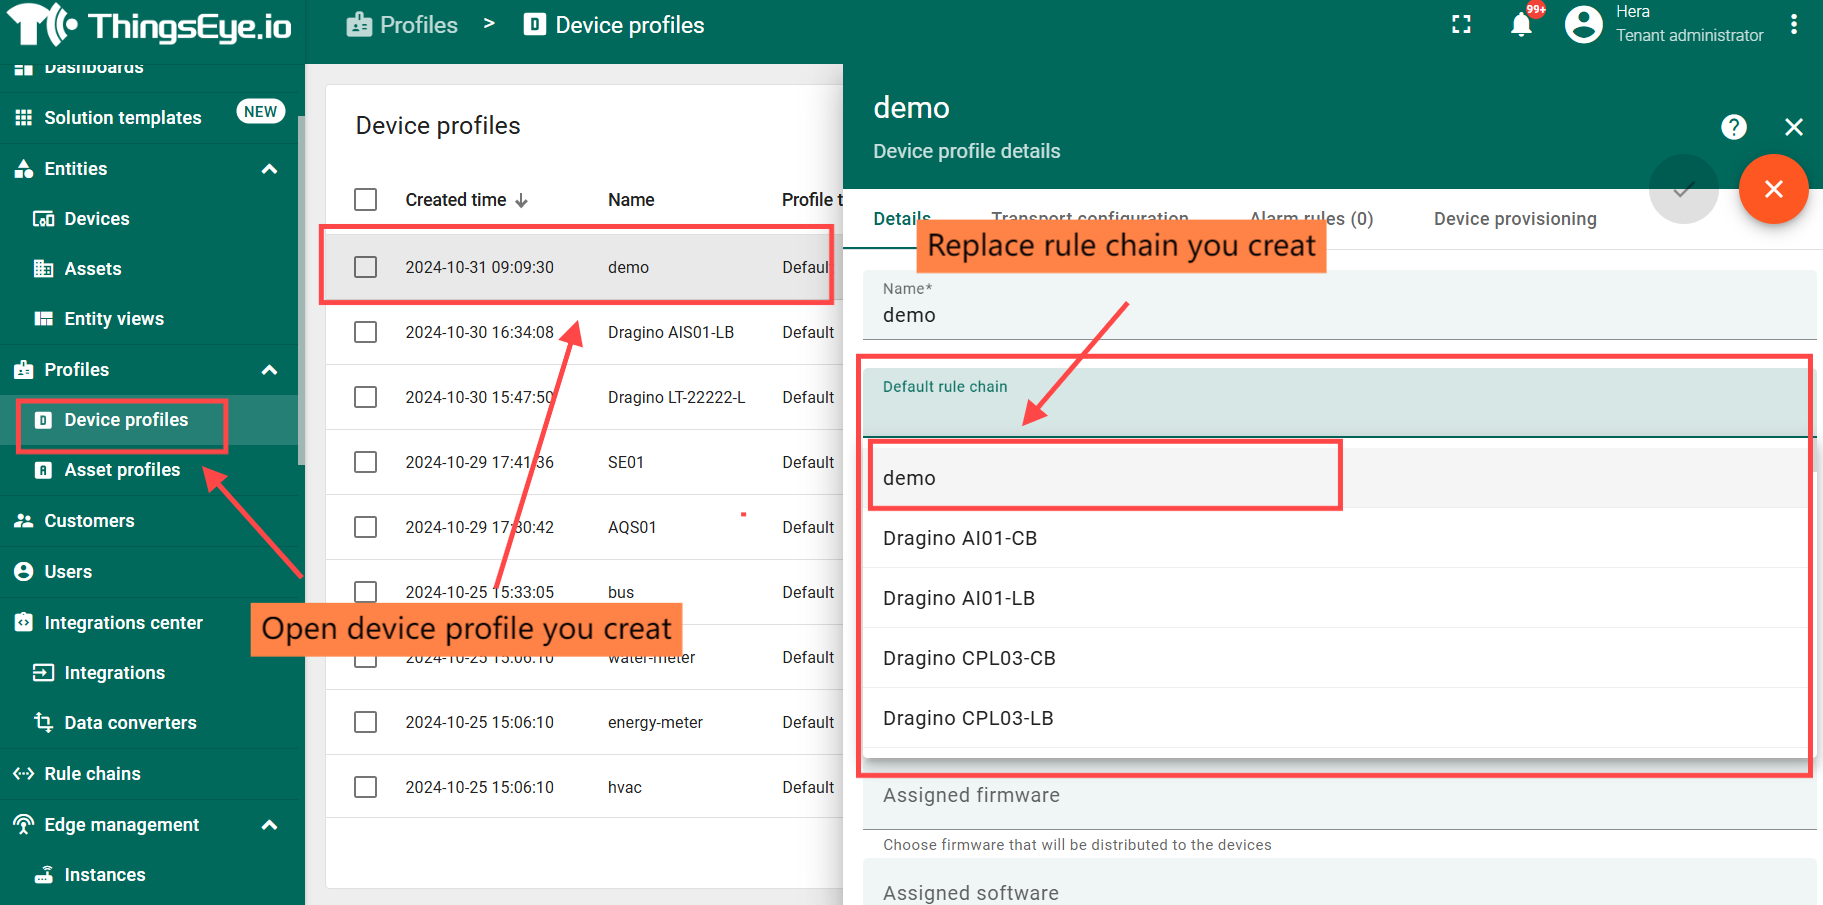This screenshot has height=905, width=1823.
Task: Close the device profile details panel
Action: click(1793, 127)
